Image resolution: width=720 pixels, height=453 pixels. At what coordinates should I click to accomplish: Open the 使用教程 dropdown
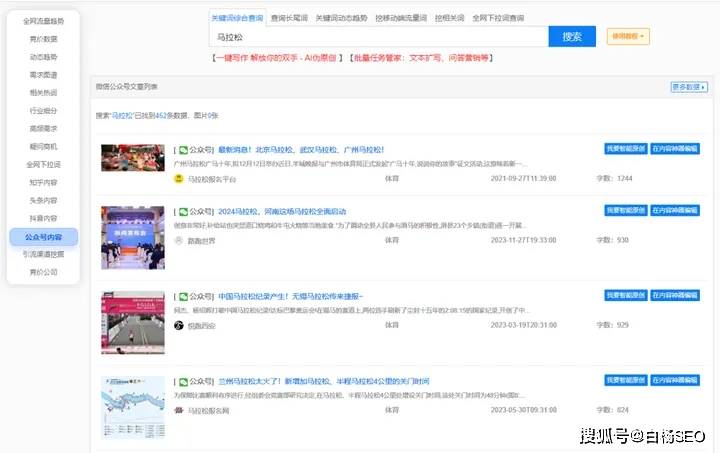point(628,37)
